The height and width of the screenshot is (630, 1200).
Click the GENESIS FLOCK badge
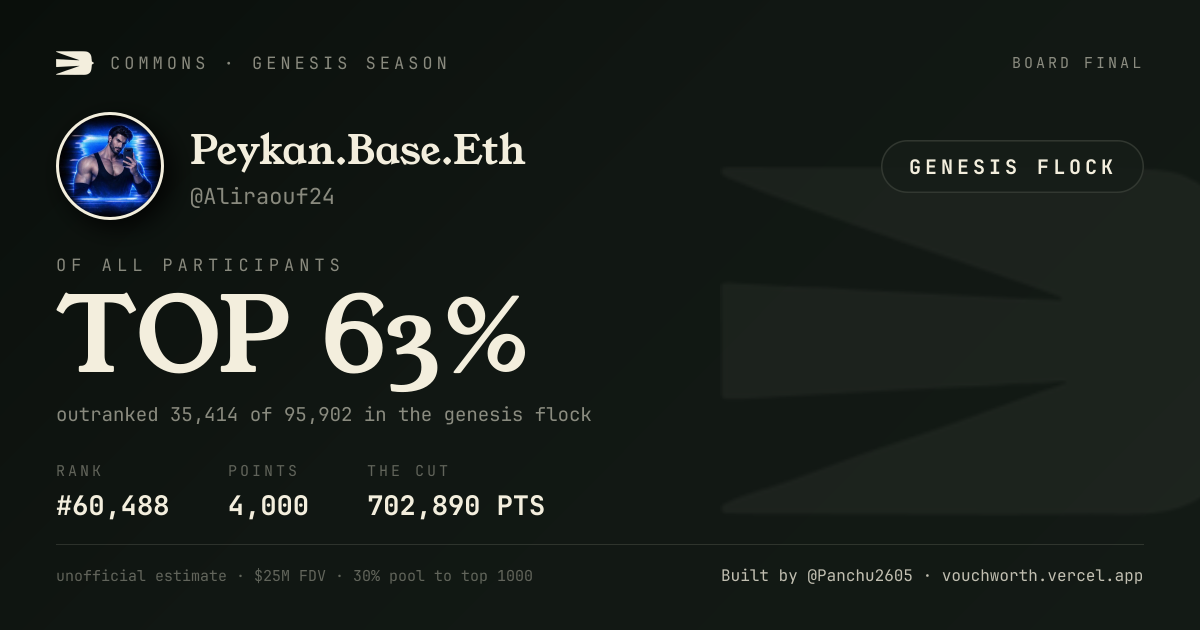(1012, 167)
